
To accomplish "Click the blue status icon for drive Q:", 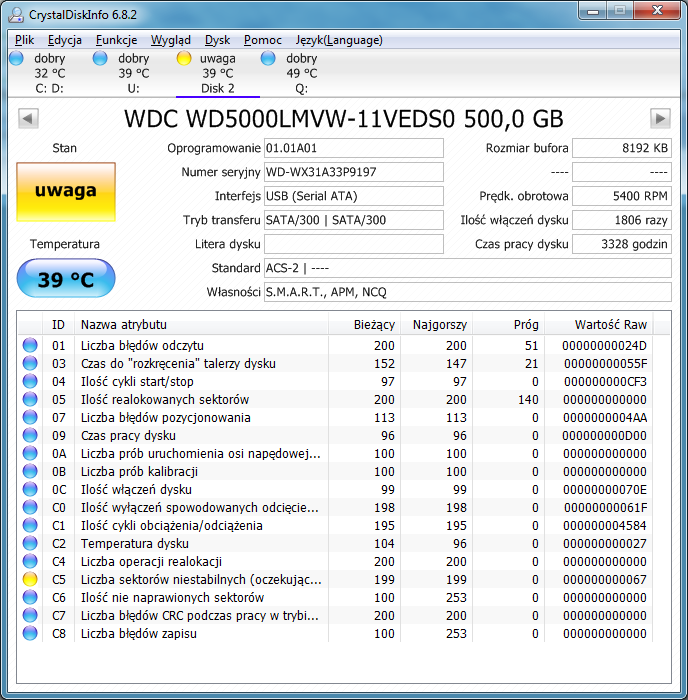I will (268, 58).
